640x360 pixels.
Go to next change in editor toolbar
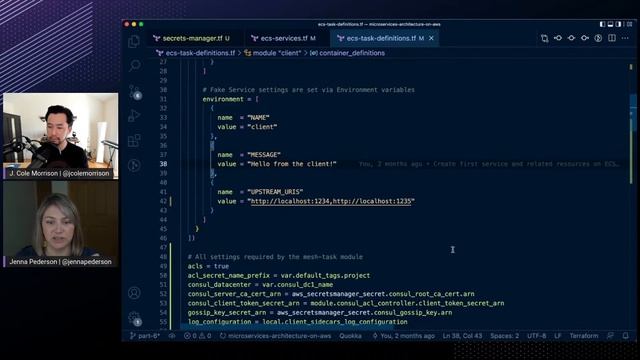585,38
